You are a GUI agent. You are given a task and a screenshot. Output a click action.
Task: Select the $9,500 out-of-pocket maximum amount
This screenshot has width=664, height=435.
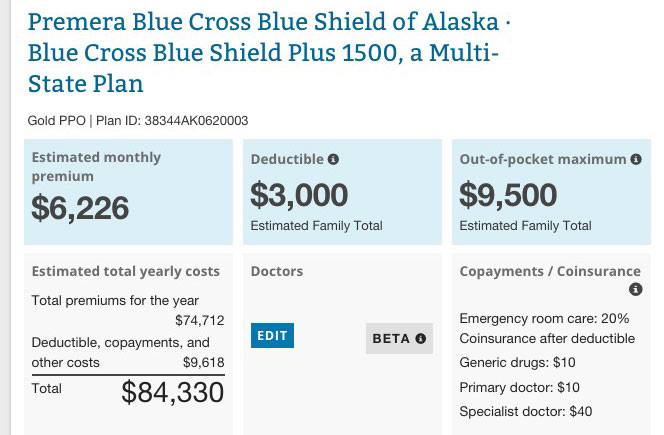pos(508,194)
